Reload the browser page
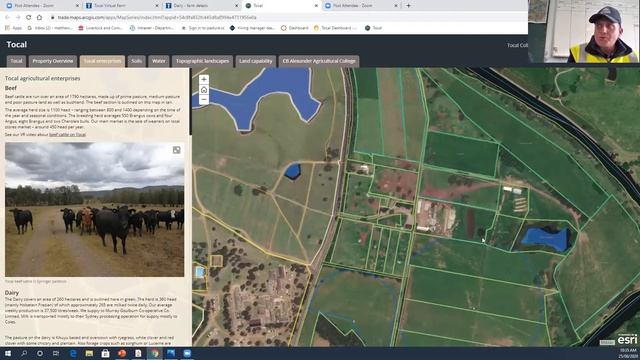 click(29, 17)
